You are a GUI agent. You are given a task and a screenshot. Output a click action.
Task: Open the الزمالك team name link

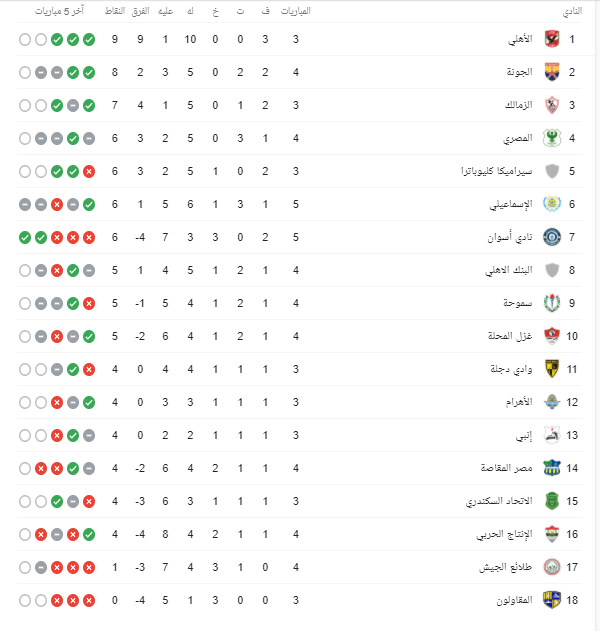pos(519,105)
